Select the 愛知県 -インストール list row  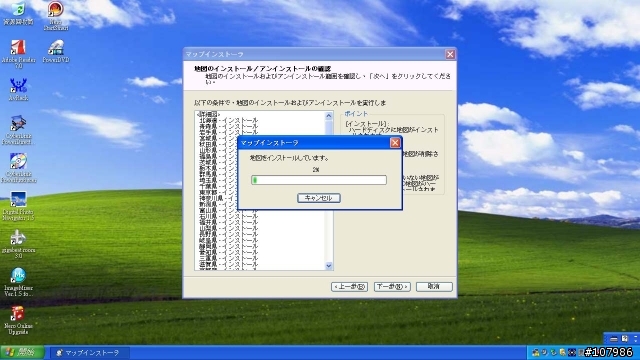(x=229, y=252)
